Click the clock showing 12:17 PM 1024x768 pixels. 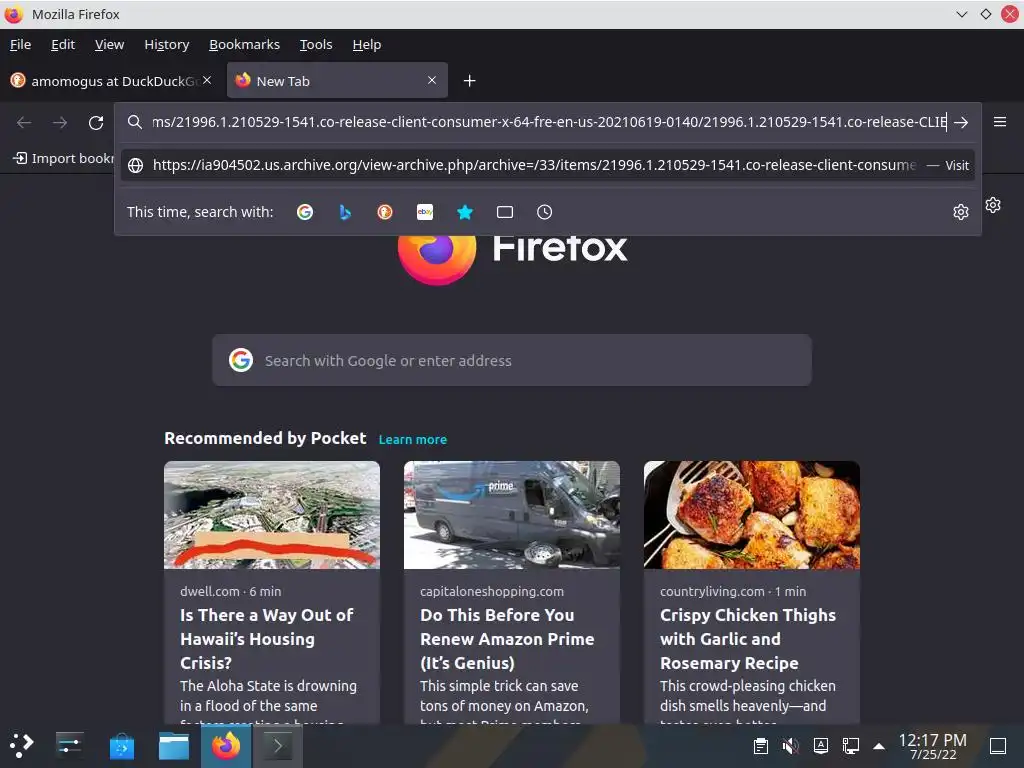pyautogui.click(x=933, y=746)
